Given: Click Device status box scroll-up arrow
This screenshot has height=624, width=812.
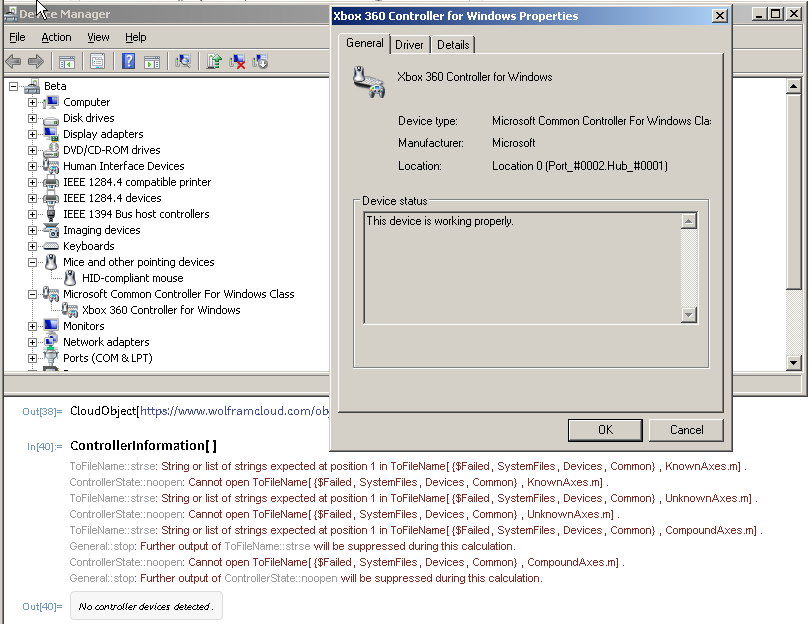Looking at the screenshot, I should 688,221.
